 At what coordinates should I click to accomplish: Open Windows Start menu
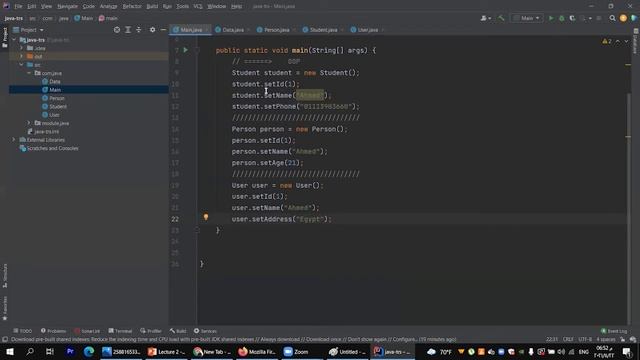pyautogui.click(x=10, y=351)
